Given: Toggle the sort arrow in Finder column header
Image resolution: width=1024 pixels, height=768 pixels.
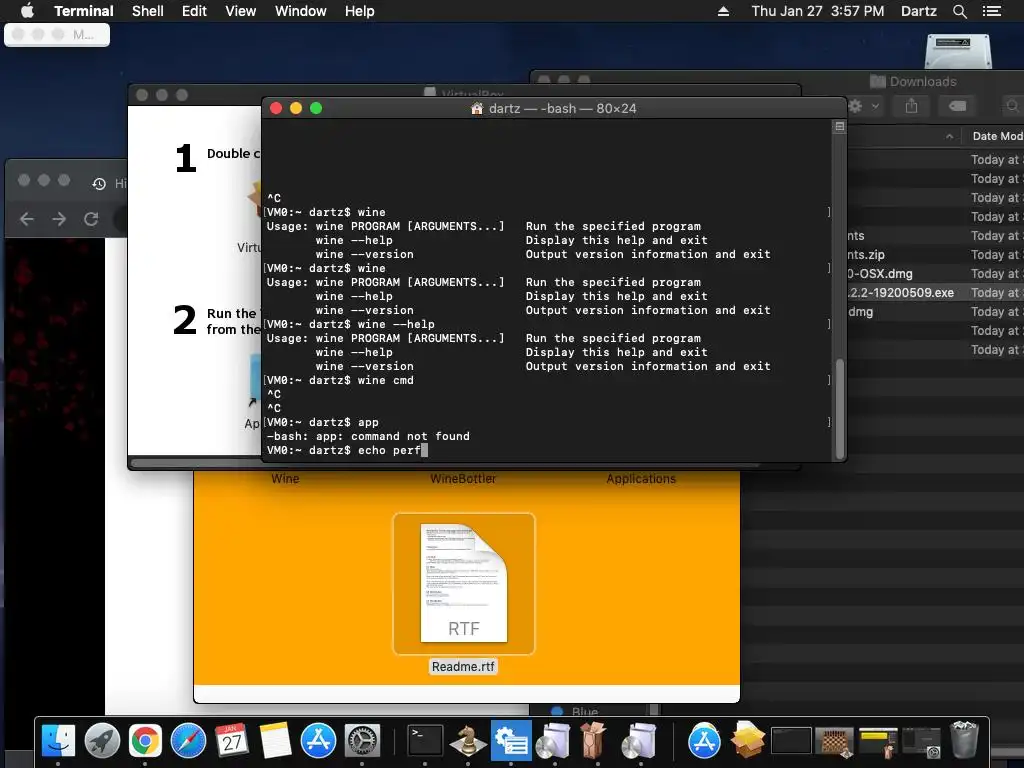Looking at the screenshot, I should [950, 136].
